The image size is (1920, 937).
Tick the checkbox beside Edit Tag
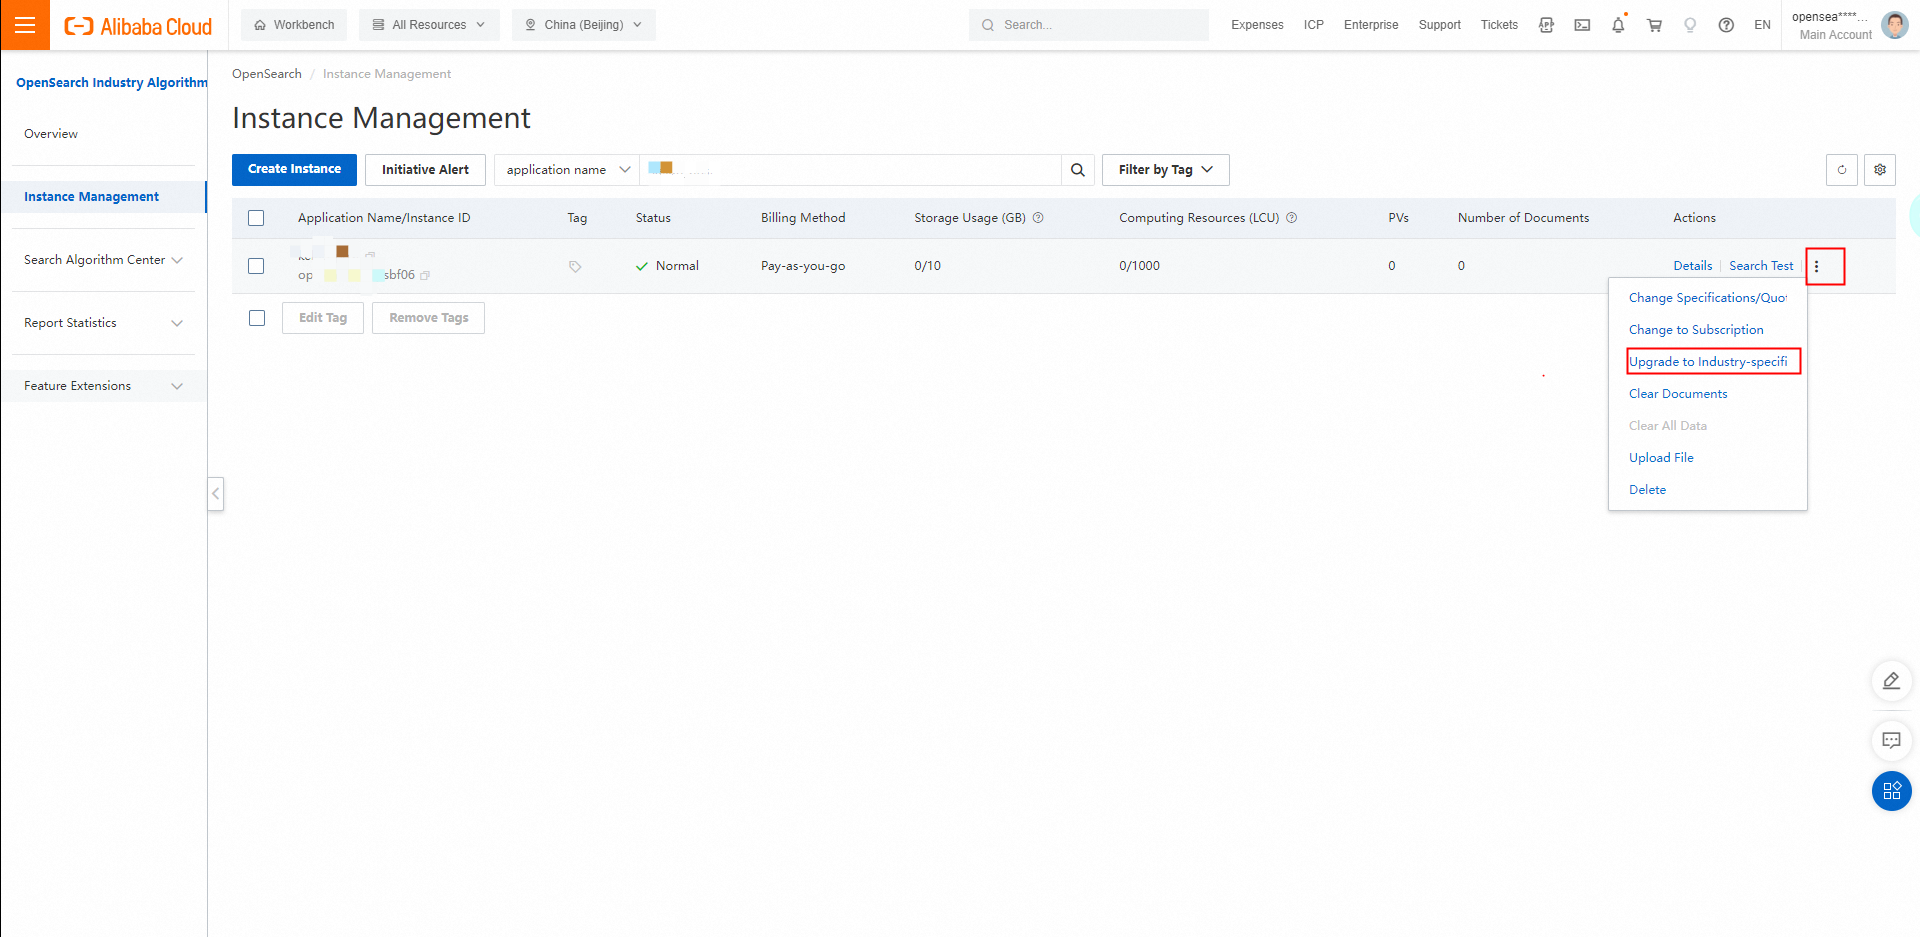pyautogui.click(x=257, y=318)
